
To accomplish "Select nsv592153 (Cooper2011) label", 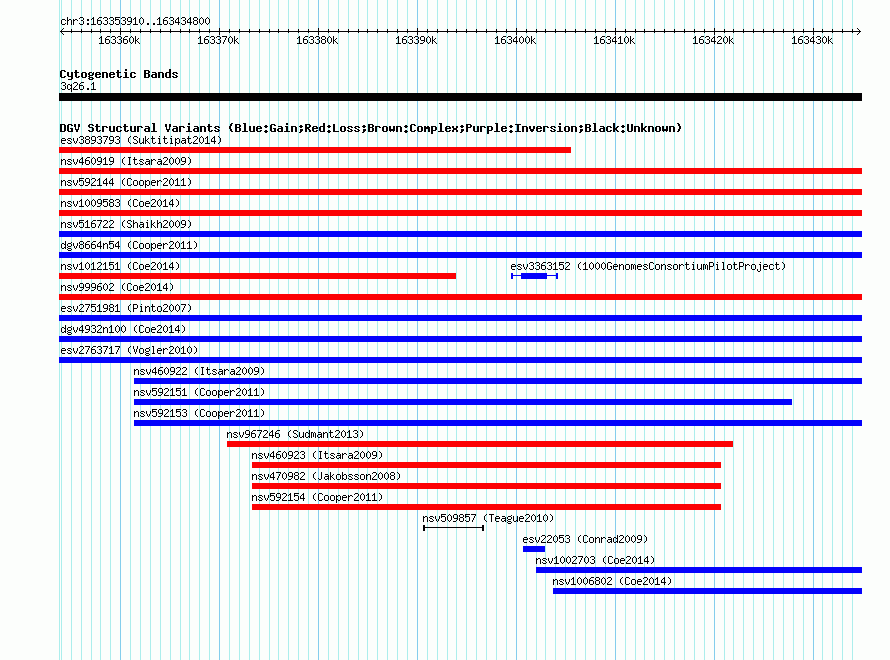I will pyautogui.click(x=199, y=413).
